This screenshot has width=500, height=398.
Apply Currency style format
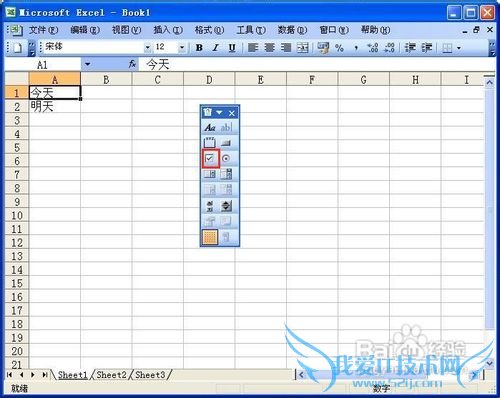tap(323, 48)
